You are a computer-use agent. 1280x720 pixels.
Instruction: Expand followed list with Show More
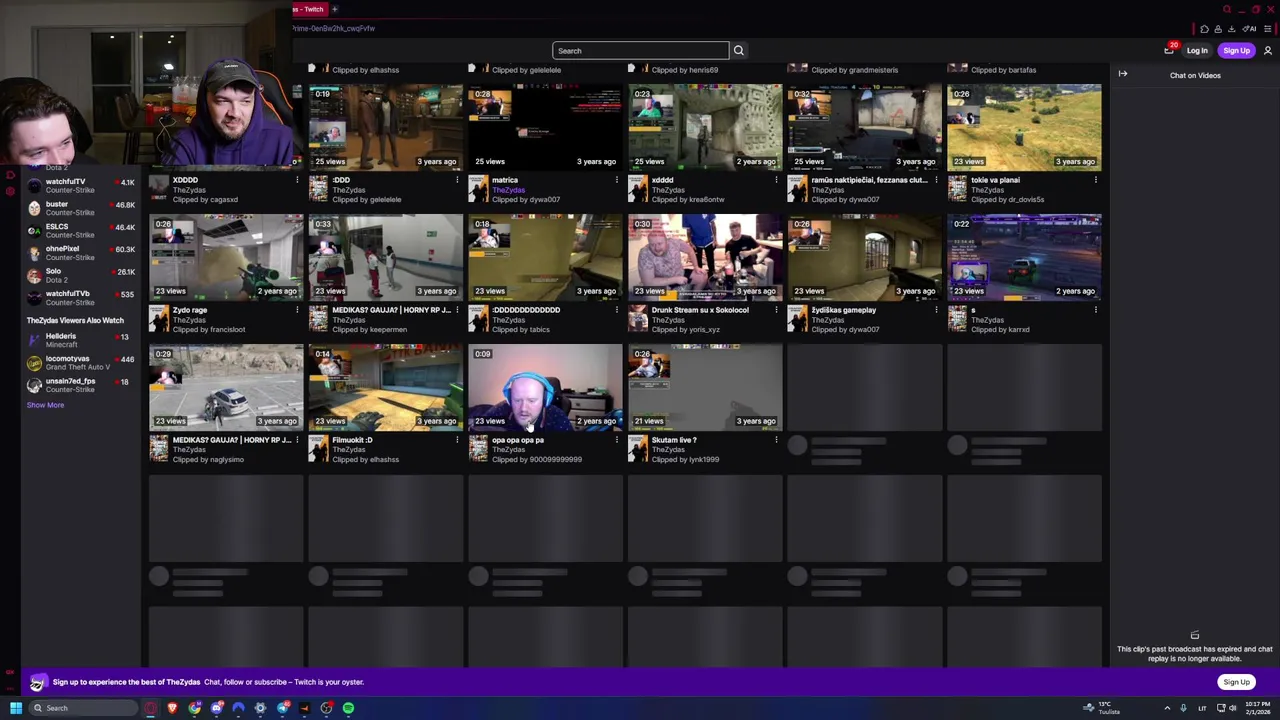[x=45, y=405]
